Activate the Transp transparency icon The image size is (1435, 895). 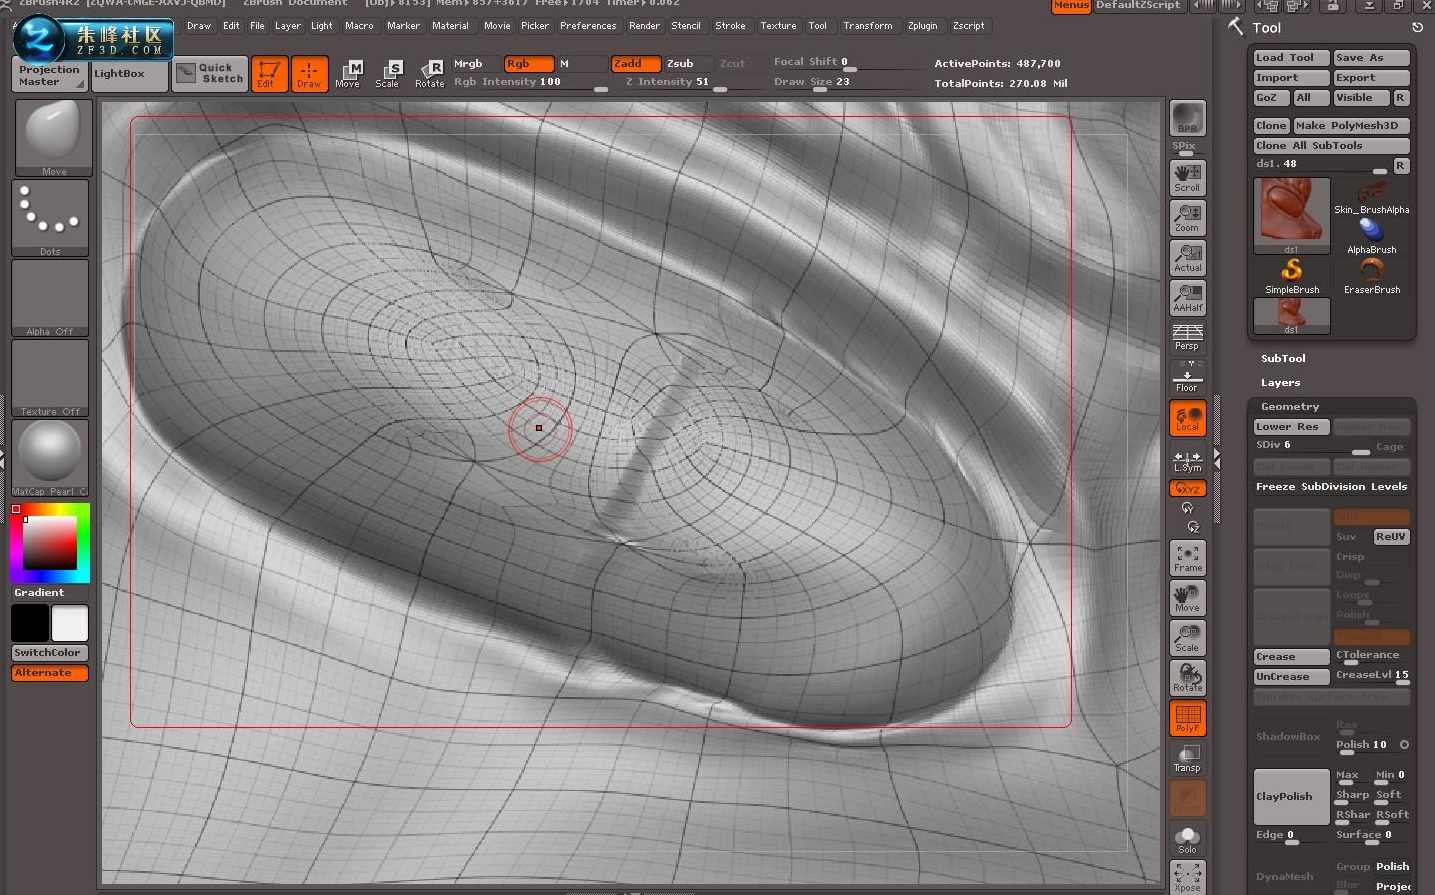click(1186, 757)
